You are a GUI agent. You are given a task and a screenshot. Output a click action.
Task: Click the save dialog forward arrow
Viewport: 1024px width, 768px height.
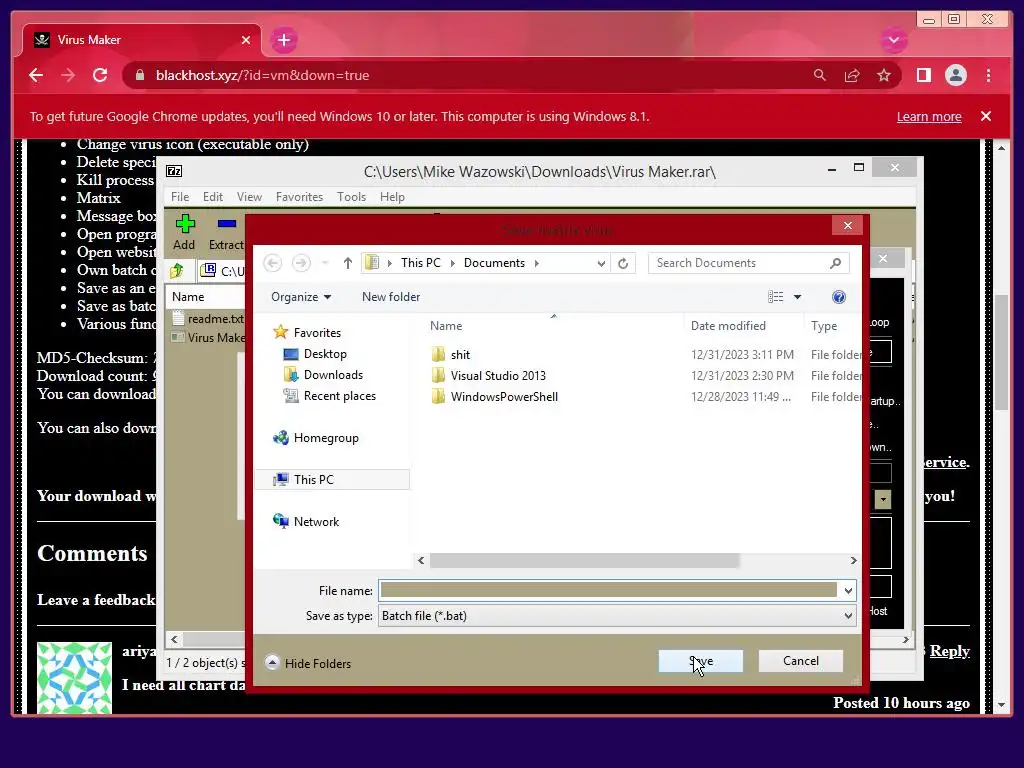pyautogui.click(x=300, y=263)
